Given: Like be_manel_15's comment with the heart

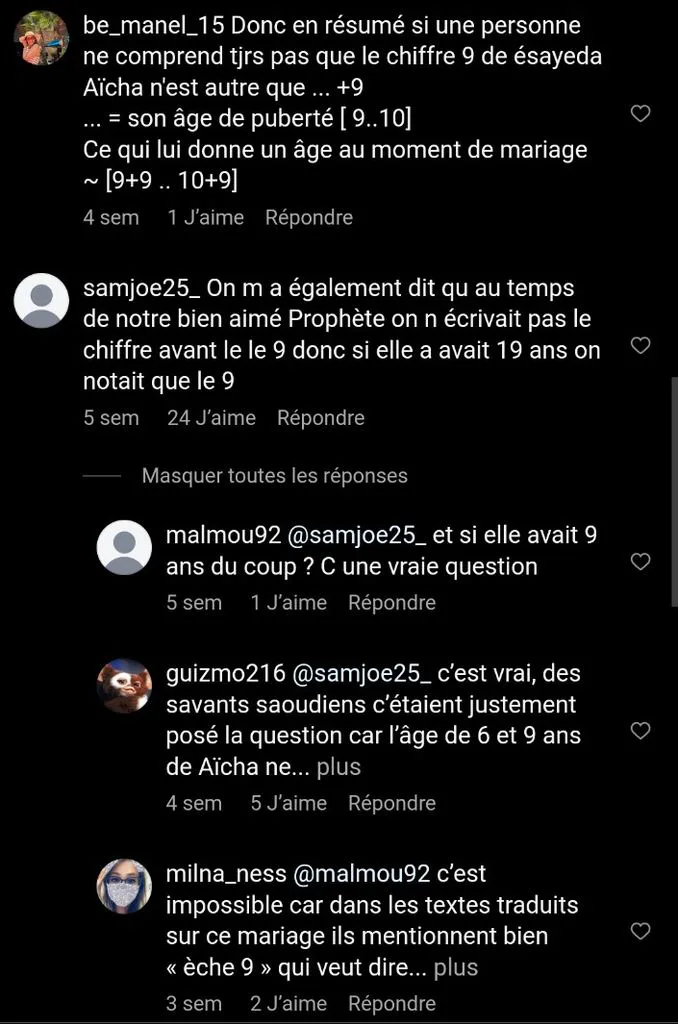Looking at the screenshot, I should [640, 114].
